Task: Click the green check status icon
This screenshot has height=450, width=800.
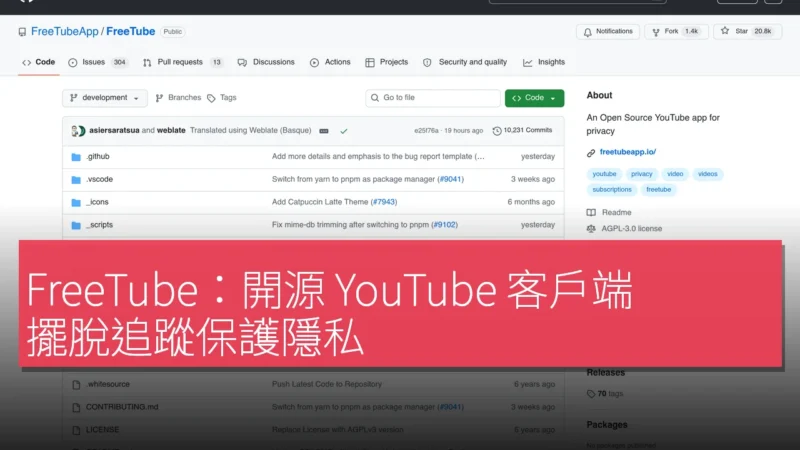Action: tap(344, 131)
